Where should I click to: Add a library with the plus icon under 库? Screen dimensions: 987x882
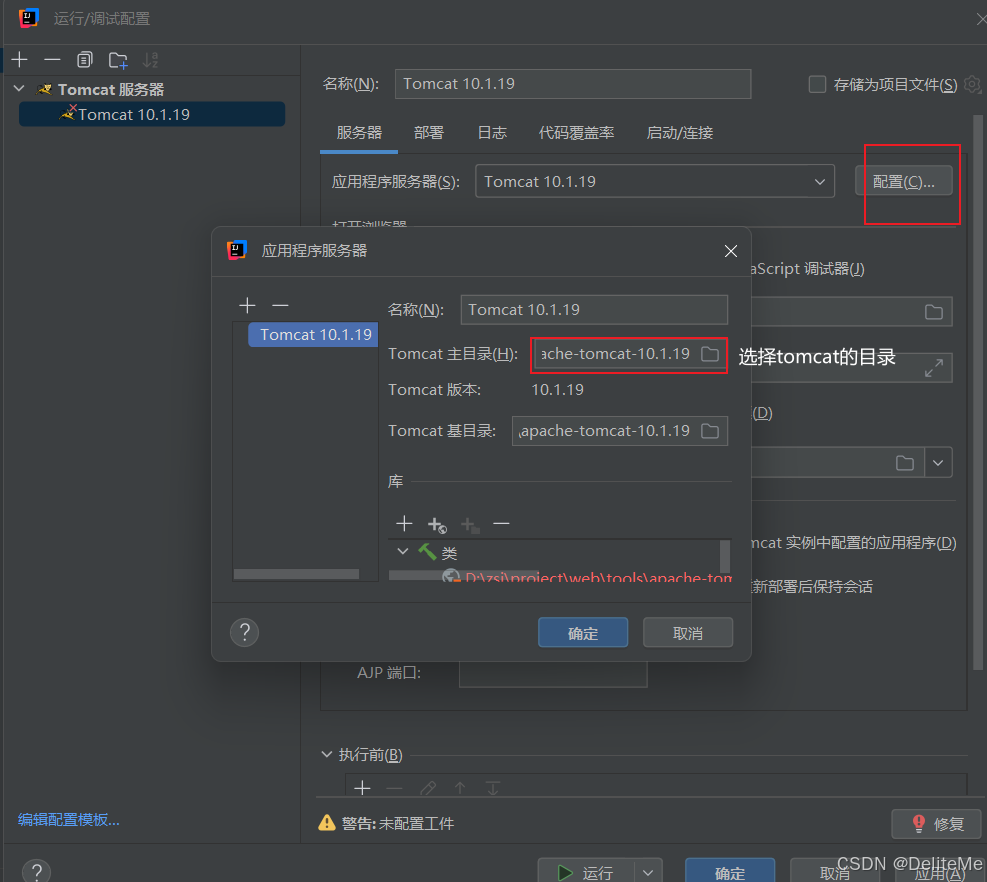coord(404,523)
